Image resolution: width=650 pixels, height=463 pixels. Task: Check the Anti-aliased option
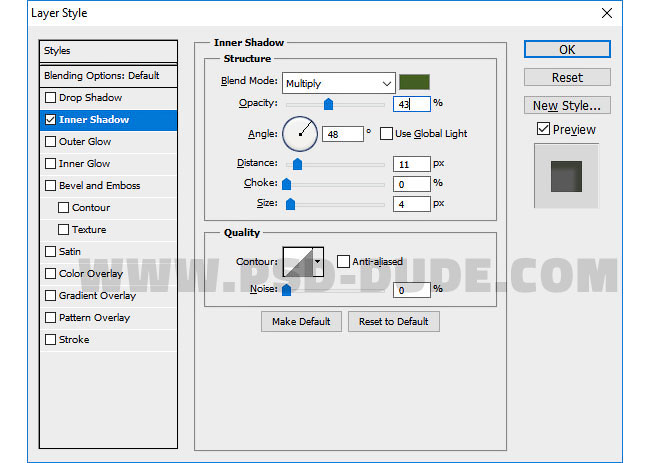[x=343, y=262]
